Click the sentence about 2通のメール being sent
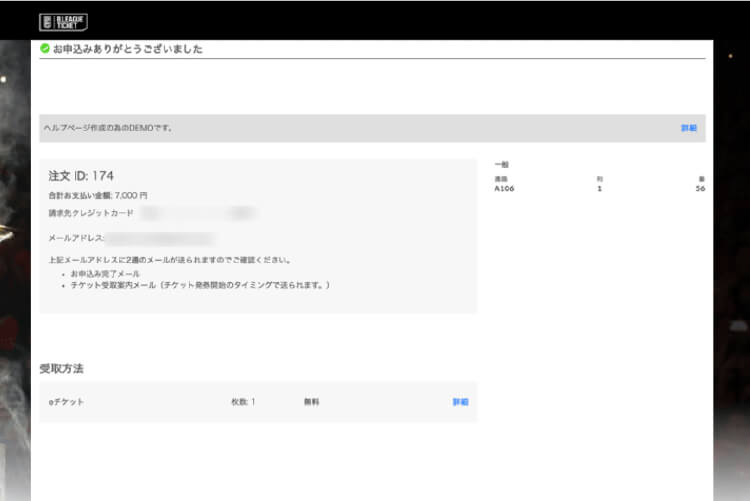The image size is (750, 501). (170, 260)
